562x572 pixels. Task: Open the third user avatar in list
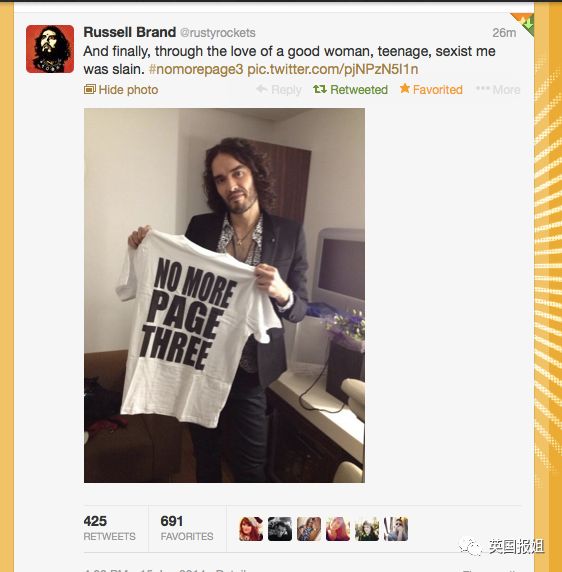point(309,529)
